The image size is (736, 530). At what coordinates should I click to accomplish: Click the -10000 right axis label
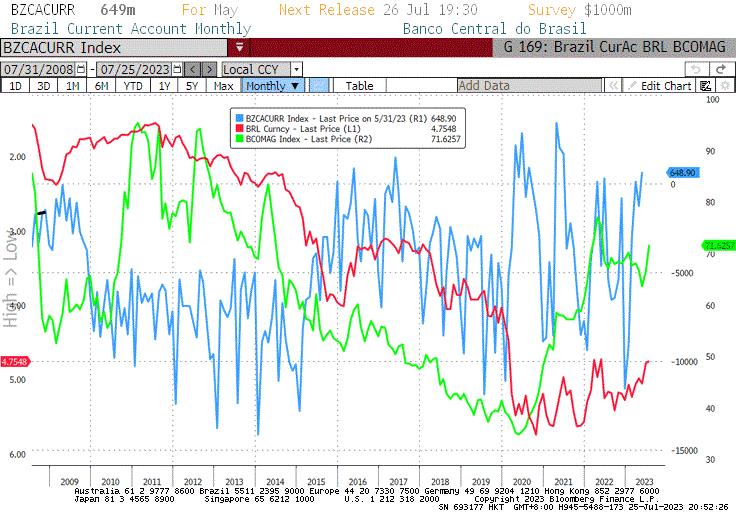point(684,362)
